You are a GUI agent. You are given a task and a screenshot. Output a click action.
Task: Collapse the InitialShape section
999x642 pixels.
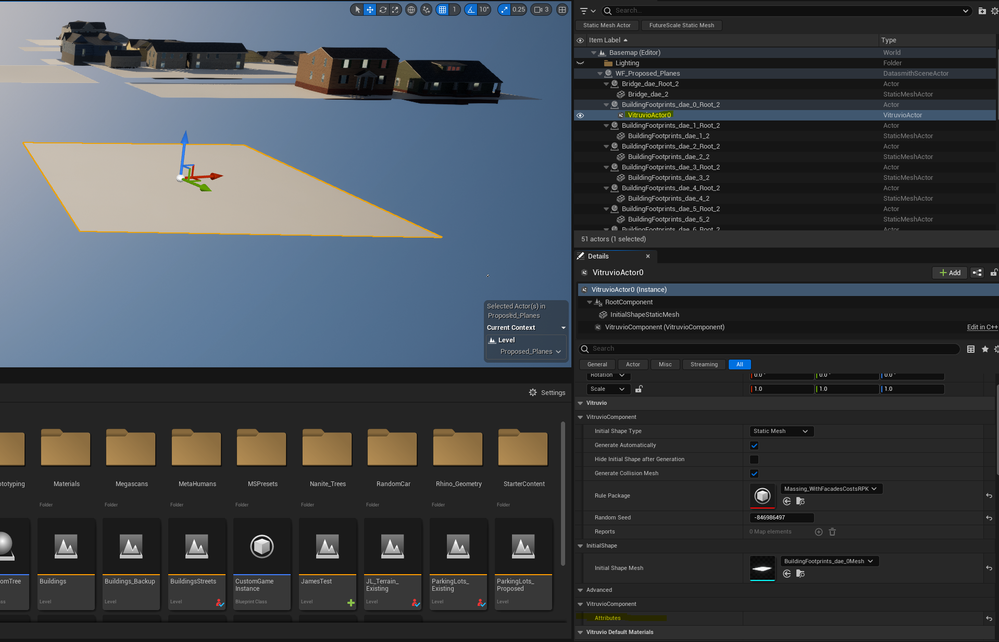pos(582,546)
